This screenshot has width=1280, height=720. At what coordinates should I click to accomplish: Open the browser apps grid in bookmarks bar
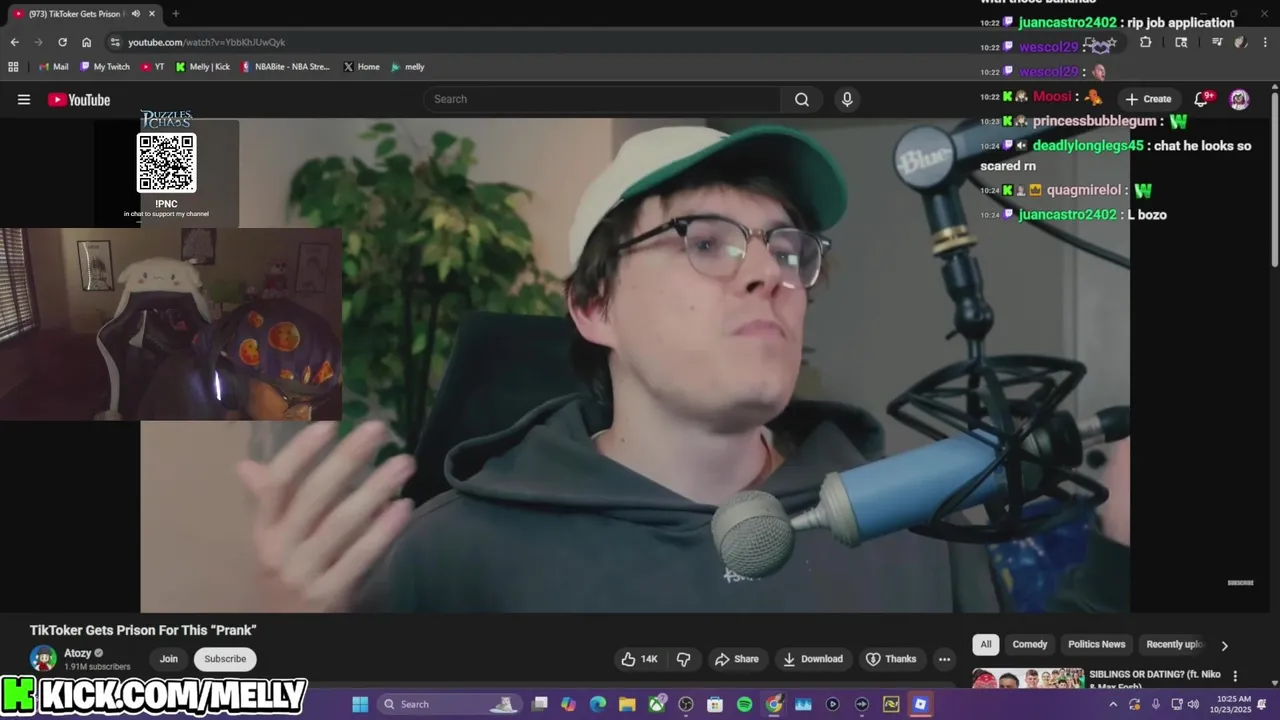pyautogui.click(x=13, y=67)
